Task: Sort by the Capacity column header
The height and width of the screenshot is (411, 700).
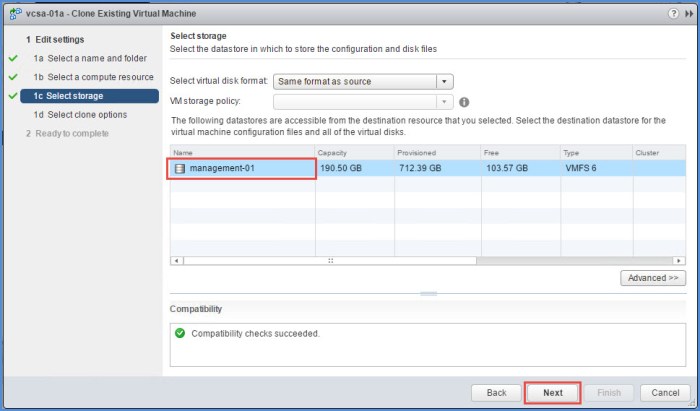Action: (x=354, y=153)
